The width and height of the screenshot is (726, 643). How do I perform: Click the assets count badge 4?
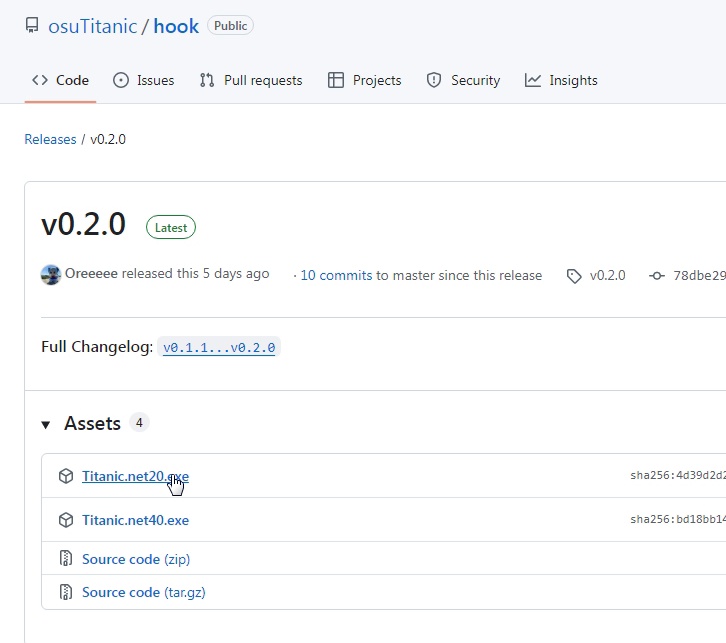(139, 423)
